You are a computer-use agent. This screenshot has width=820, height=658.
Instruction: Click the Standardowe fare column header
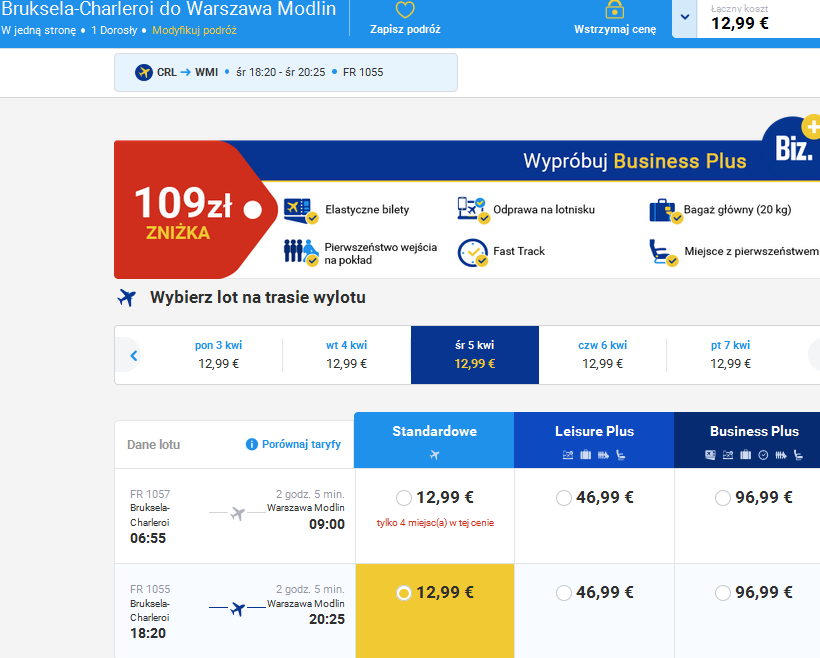[x=434, y=440]
